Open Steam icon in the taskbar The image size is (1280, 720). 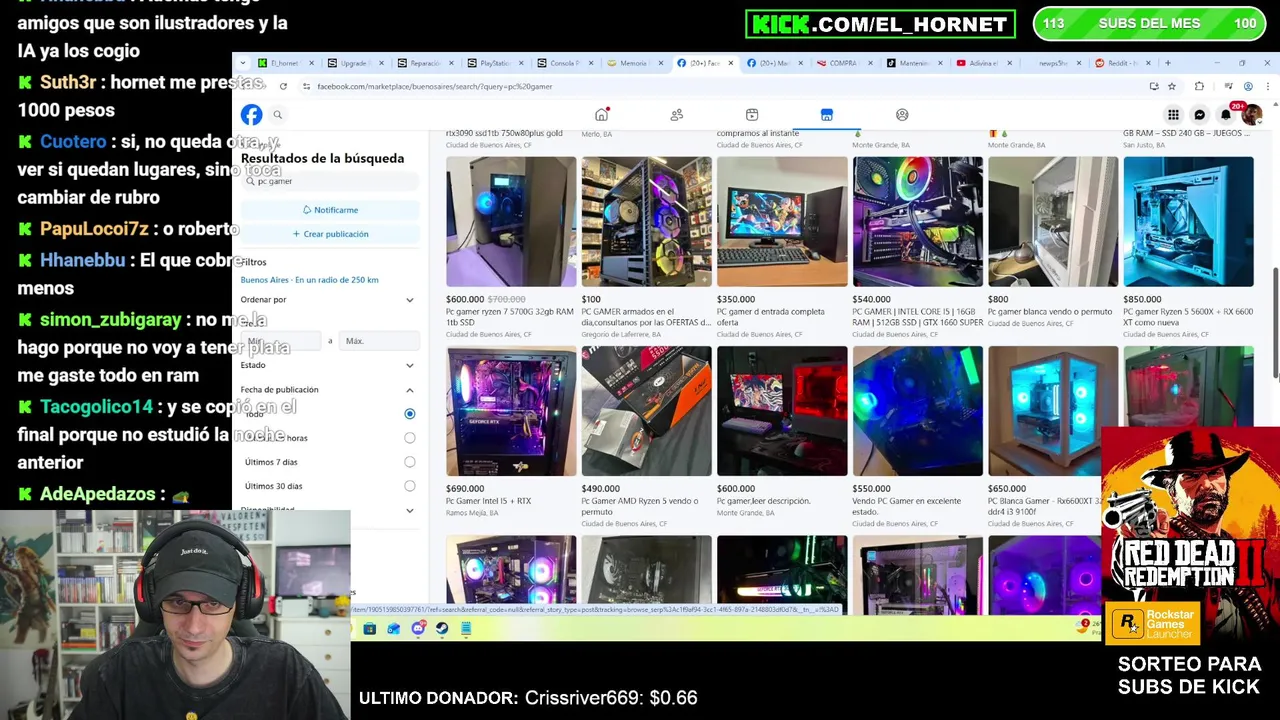(x=442, y=629)
